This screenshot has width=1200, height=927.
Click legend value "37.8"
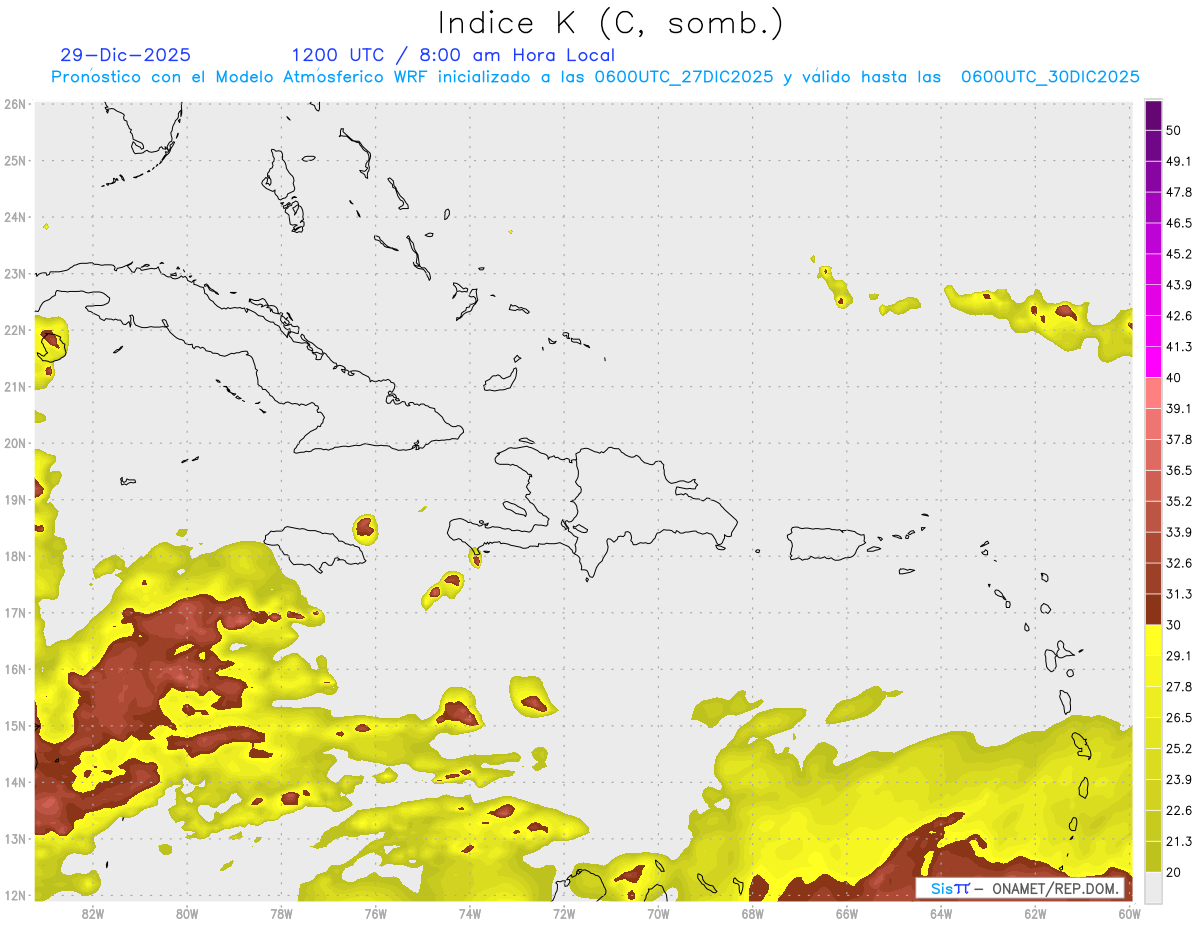click(1179, 439)
